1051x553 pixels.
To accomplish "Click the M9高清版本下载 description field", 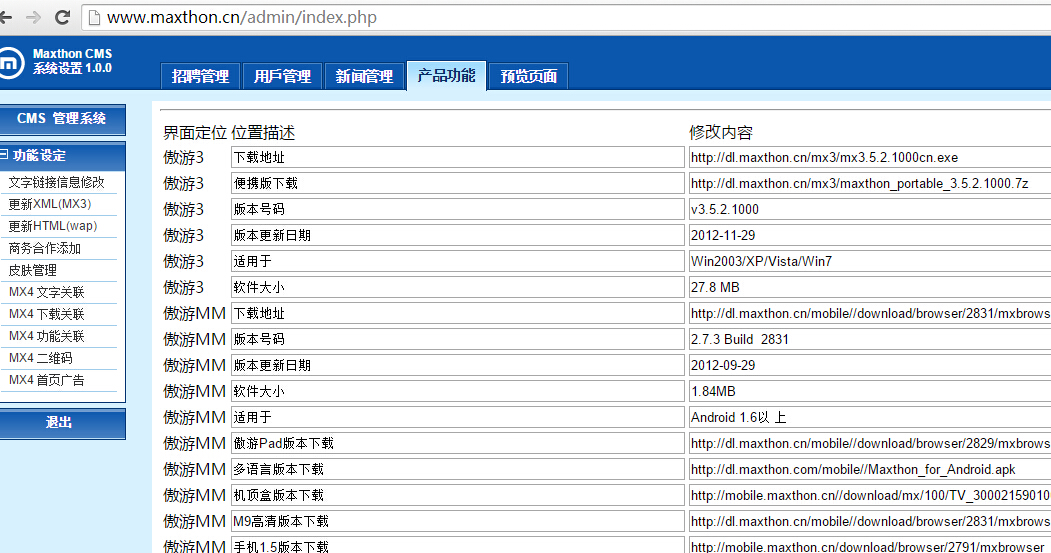I will (x=458, y=521).
